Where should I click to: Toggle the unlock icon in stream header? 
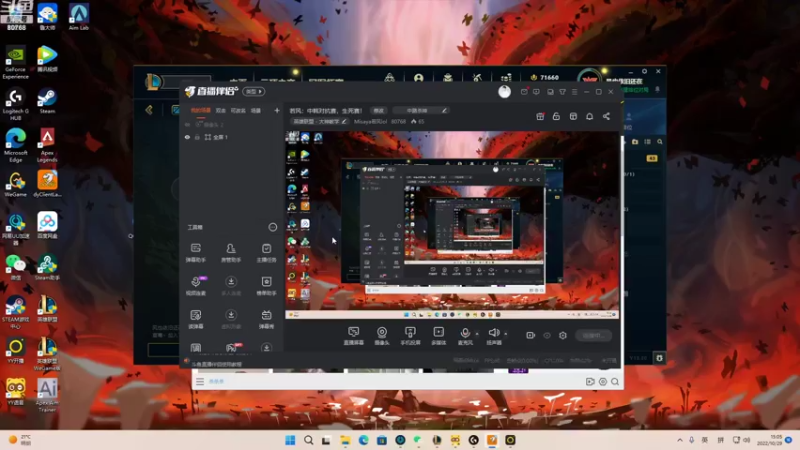pyautogui.click(x=556, y=116)
